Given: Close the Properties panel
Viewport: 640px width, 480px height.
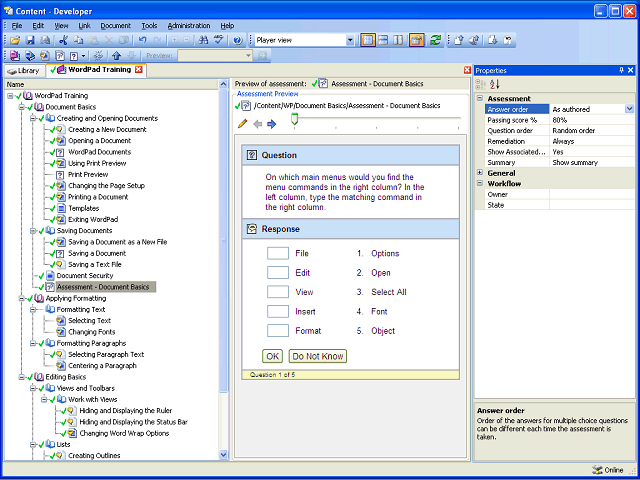Looking at the screenshot, I should click(630, 70).
